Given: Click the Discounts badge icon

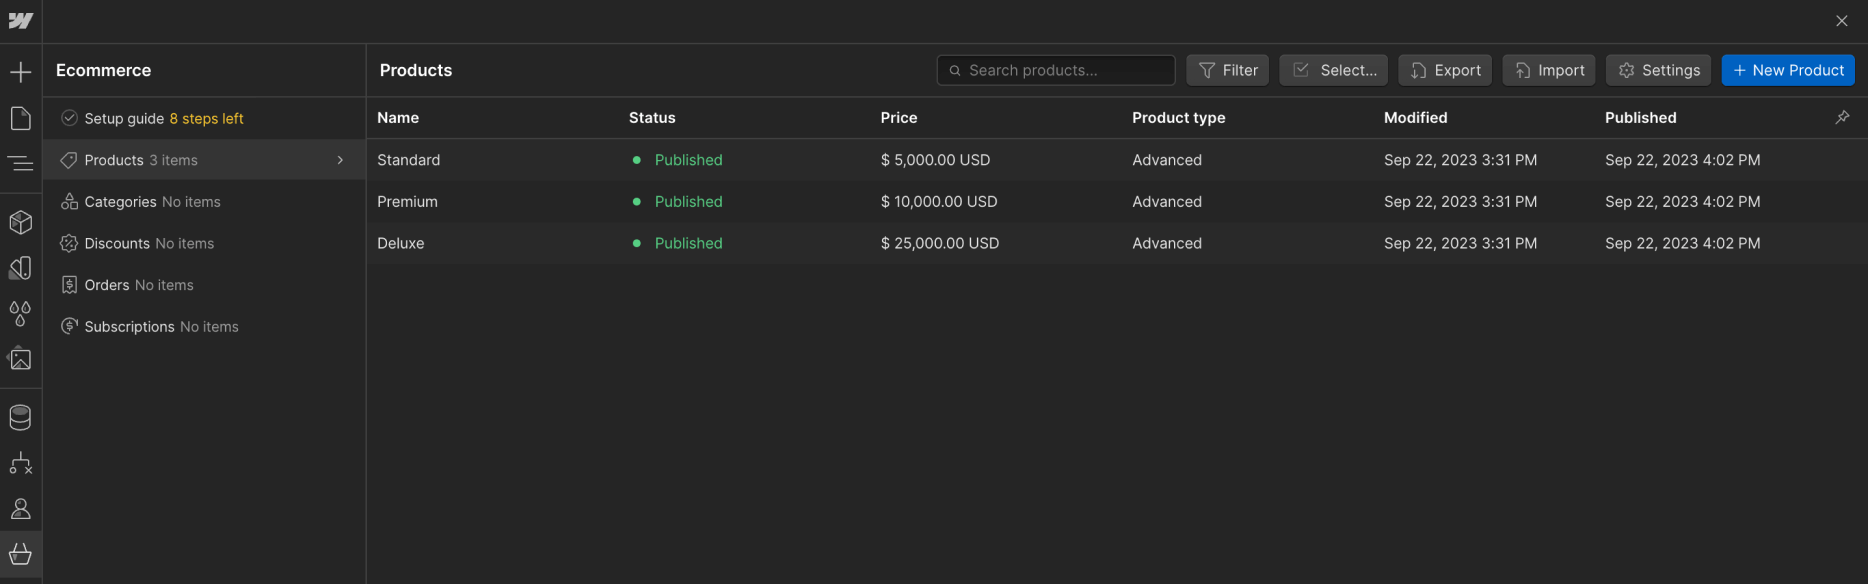Looking at the screenshot, I should point(69,243).
